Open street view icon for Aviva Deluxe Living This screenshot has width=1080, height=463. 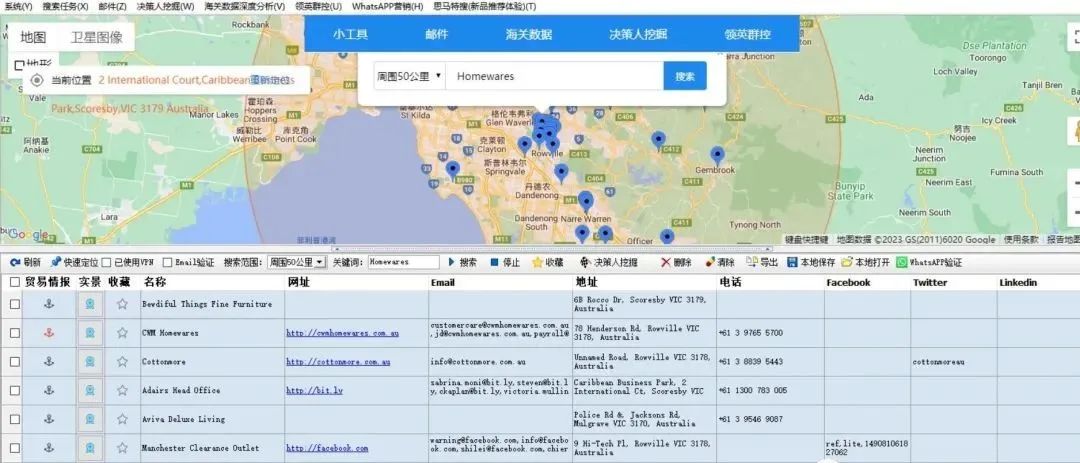tap(90, 419)
